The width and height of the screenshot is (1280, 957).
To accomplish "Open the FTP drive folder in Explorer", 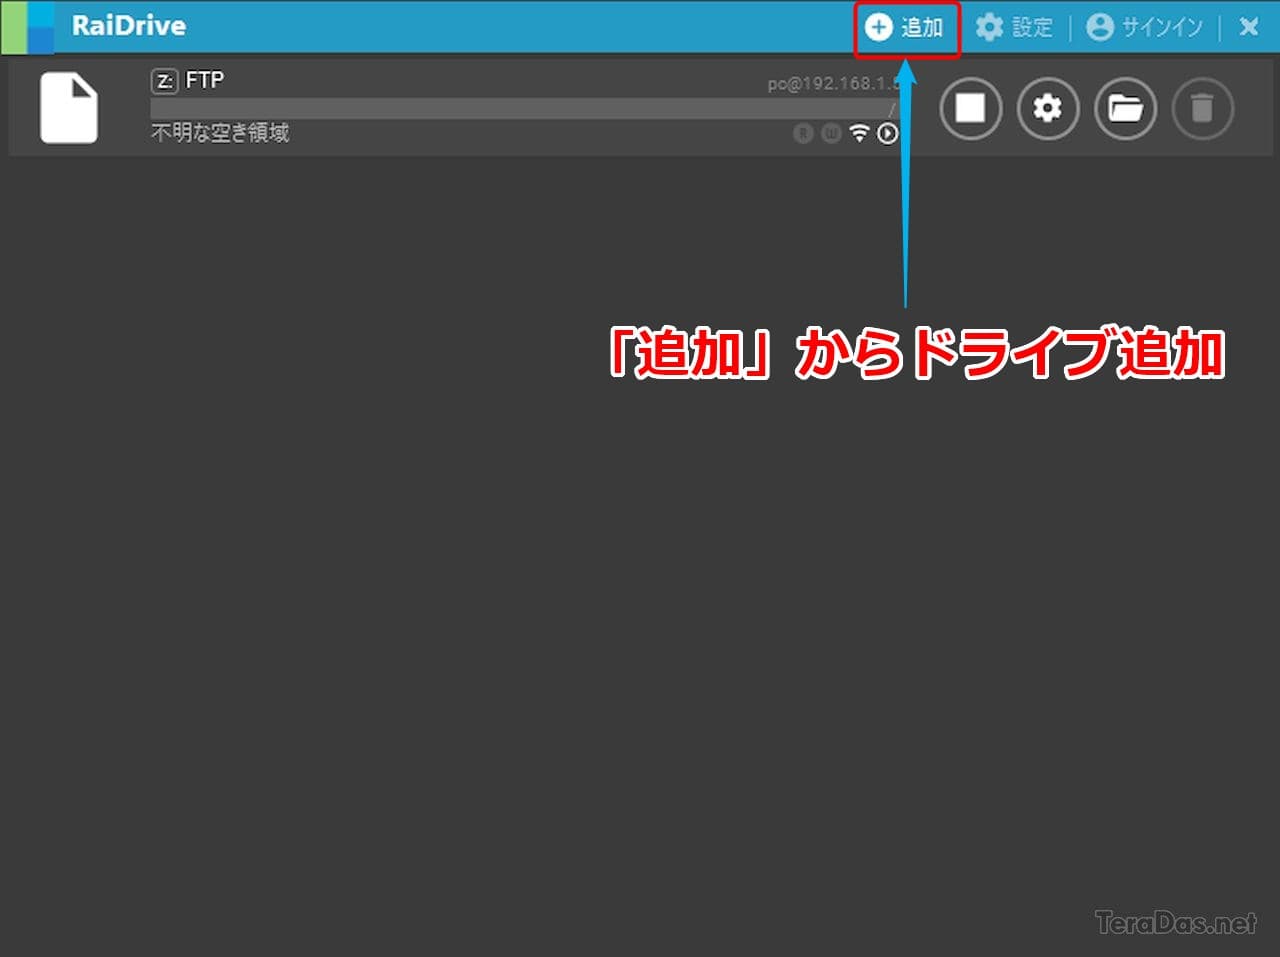I will (x=1125, y=107).
